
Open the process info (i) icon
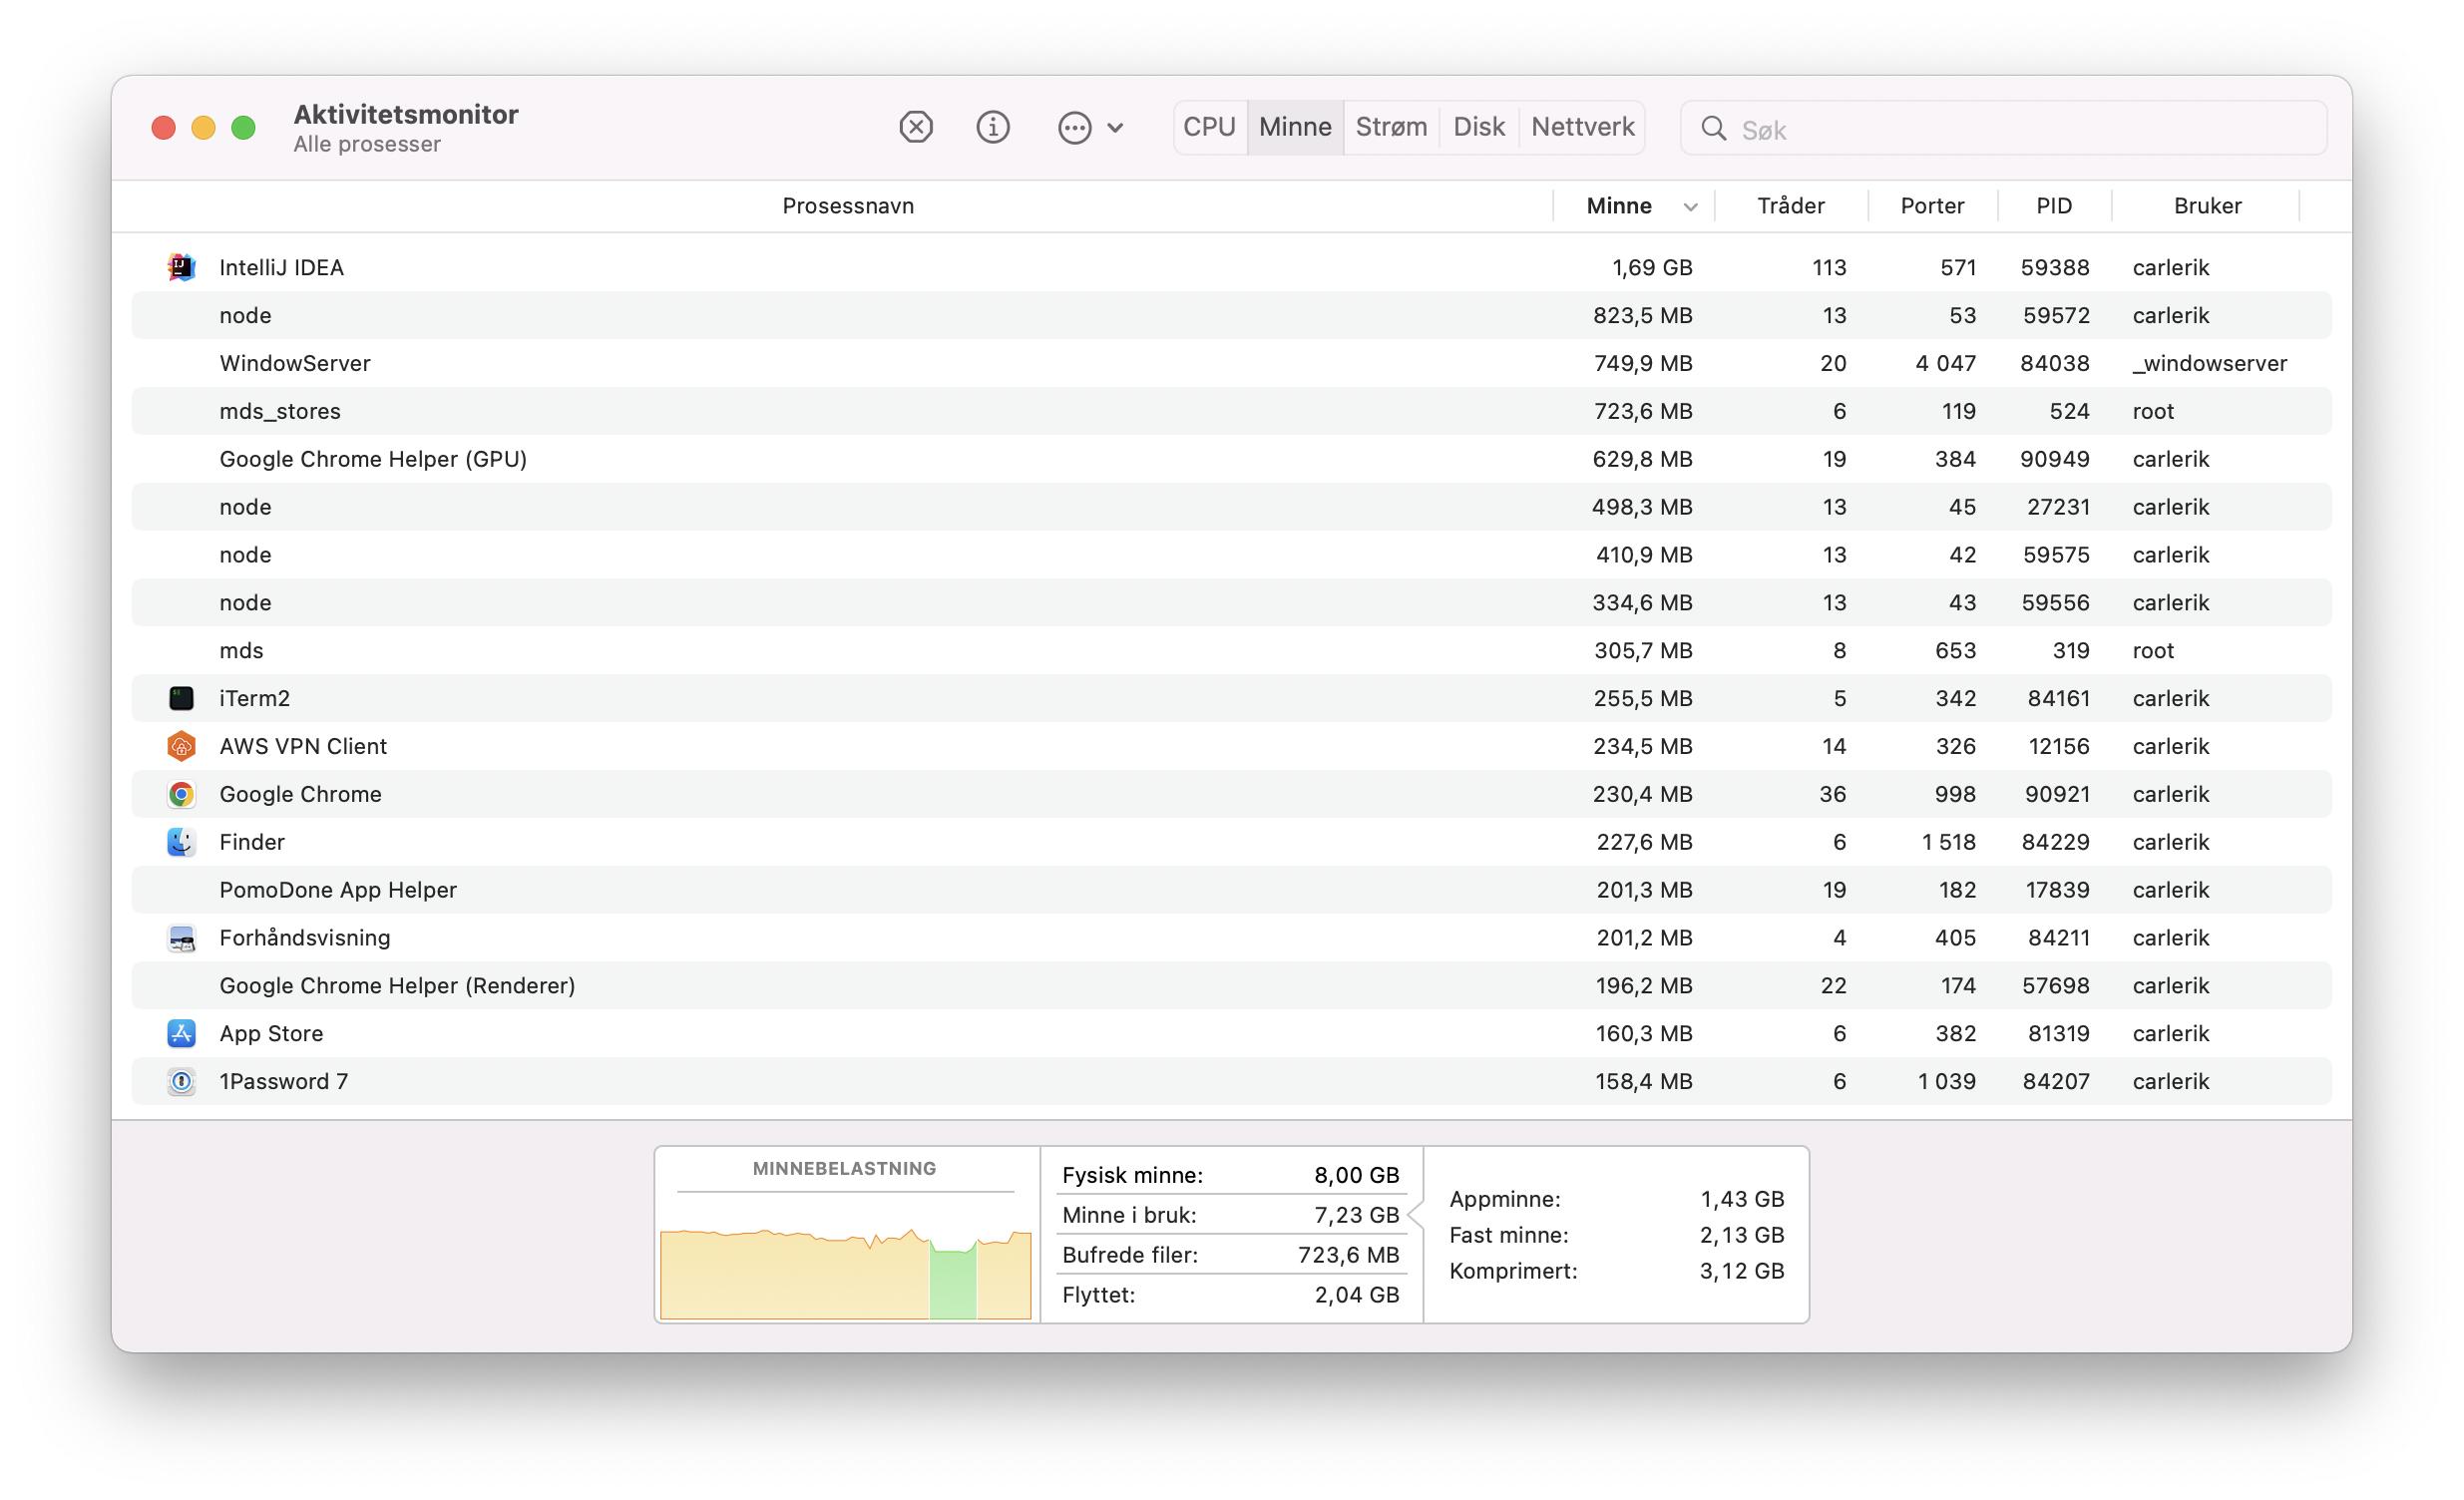992,127
